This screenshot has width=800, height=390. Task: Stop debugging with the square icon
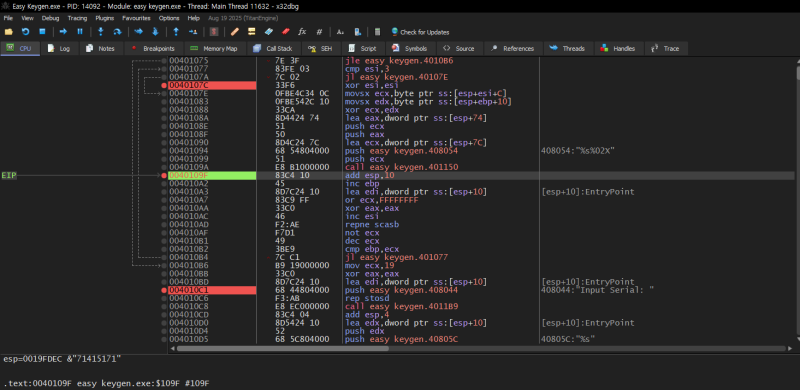click(42, 32)
